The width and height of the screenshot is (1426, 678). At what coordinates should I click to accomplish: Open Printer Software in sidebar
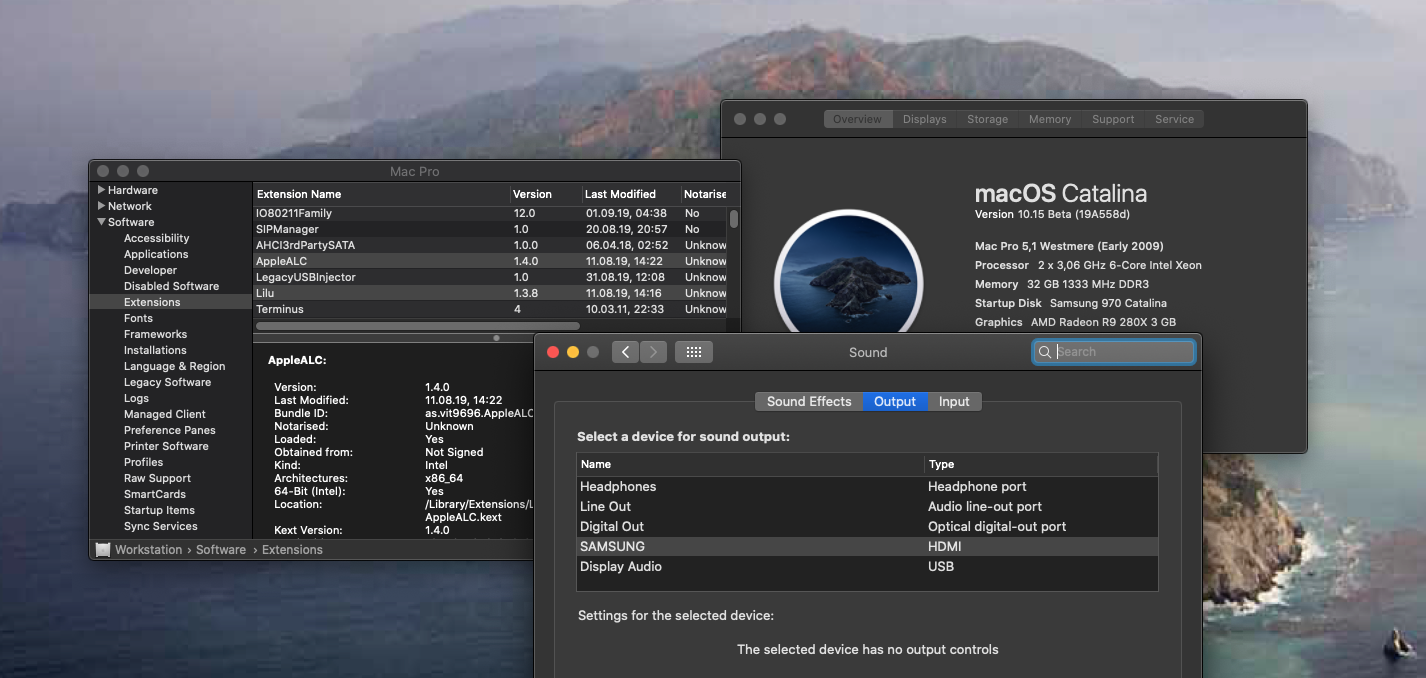click(x=166, y=446)
